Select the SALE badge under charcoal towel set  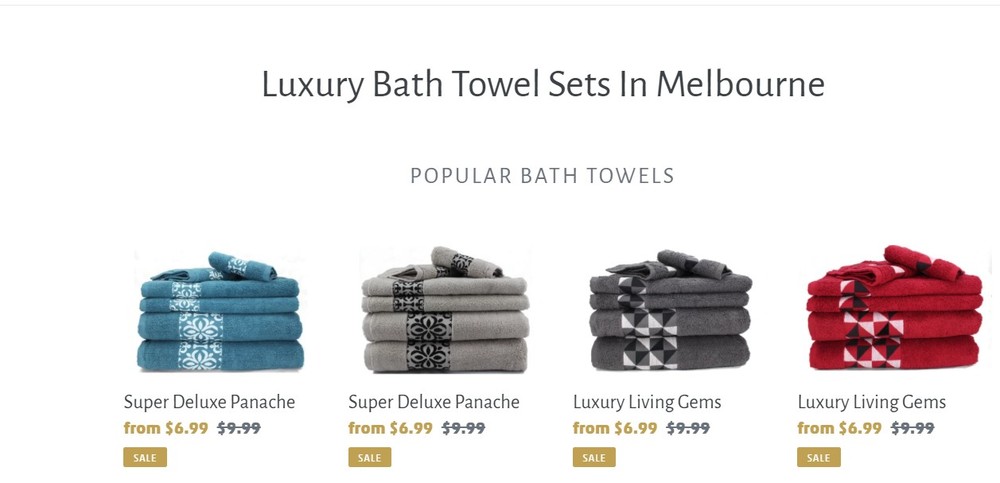[594, 457]
